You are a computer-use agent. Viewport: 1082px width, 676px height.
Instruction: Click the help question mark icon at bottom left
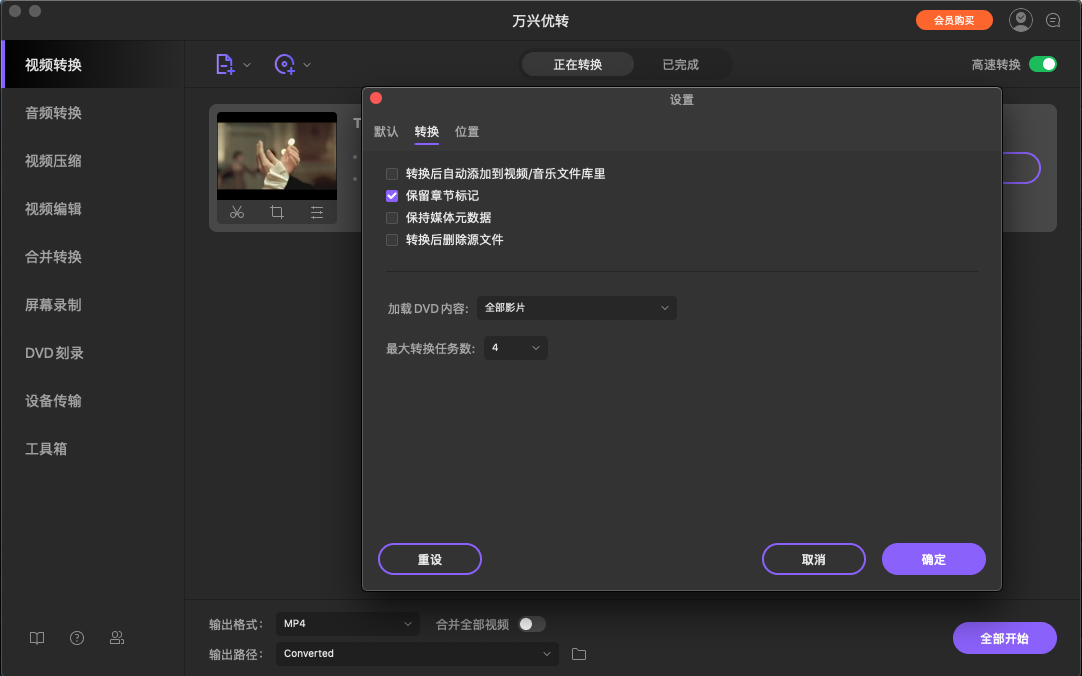point(76,637)
